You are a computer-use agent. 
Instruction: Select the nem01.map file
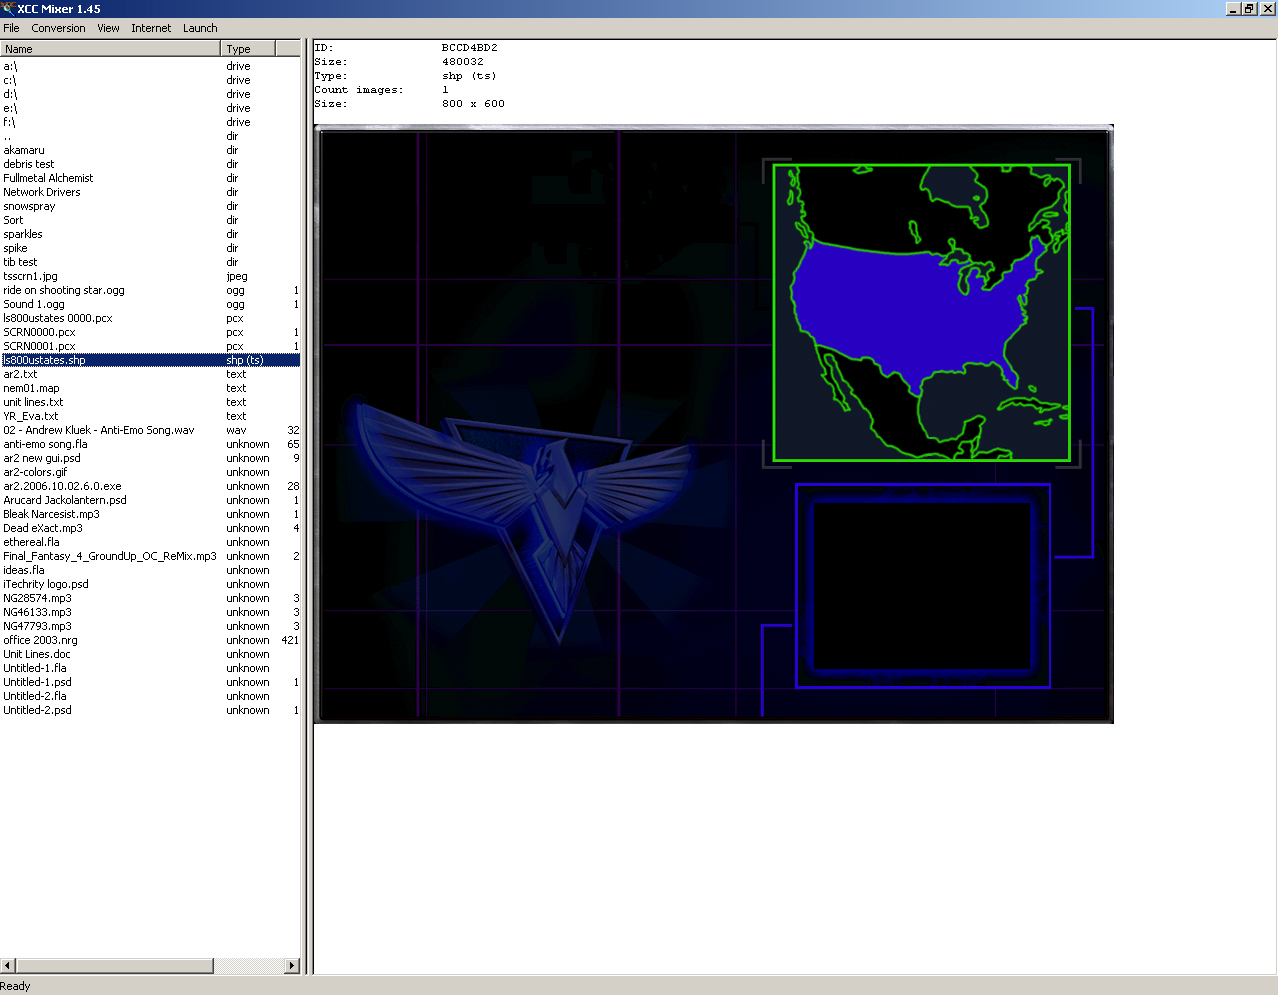(x=31, y=388)
